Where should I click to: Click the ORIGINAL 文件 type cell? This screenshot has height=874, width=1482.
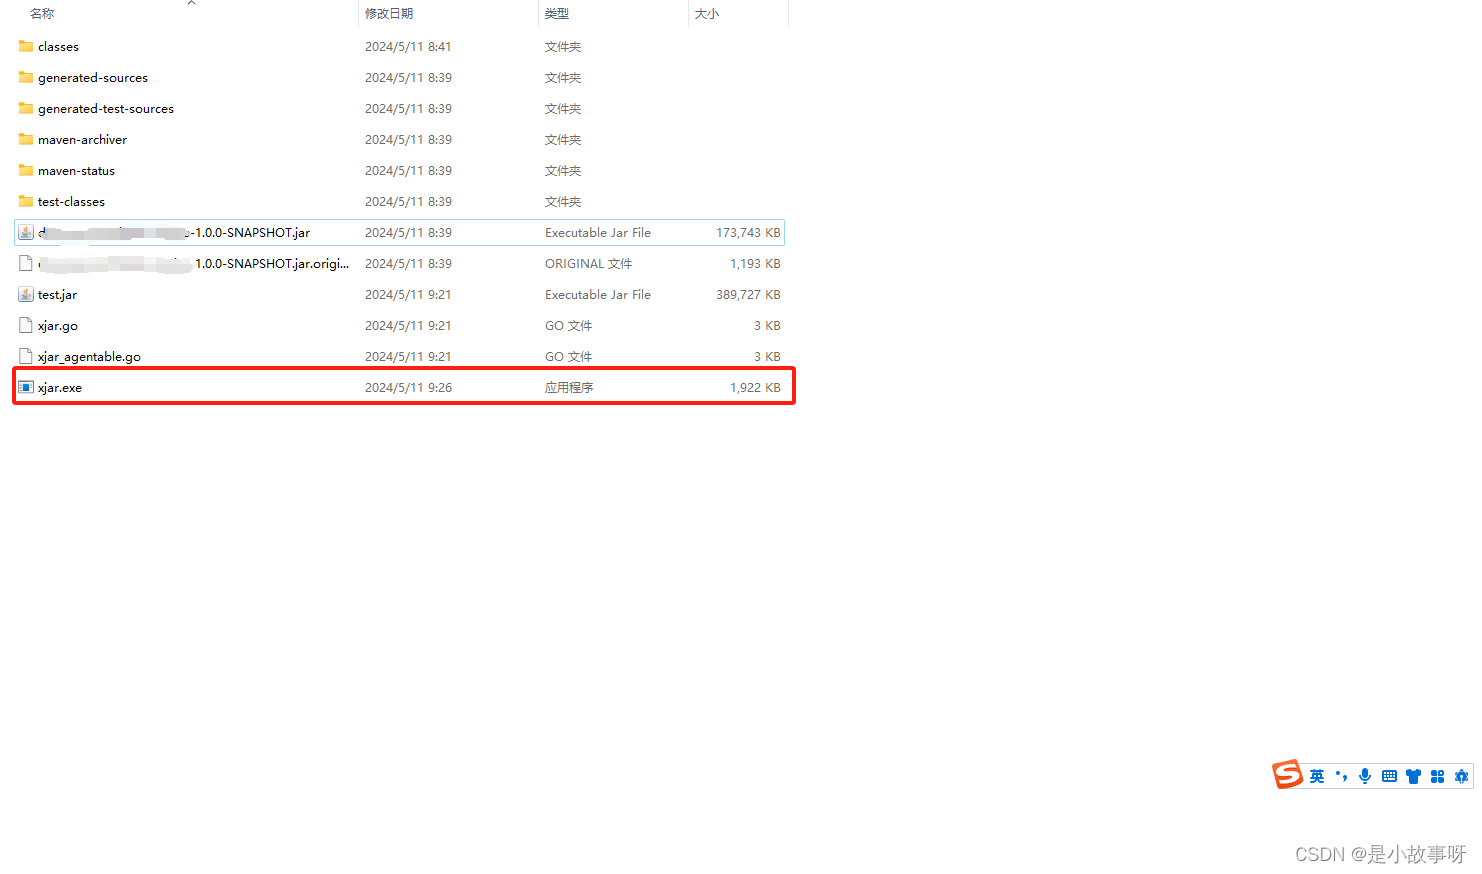point(588,264)
